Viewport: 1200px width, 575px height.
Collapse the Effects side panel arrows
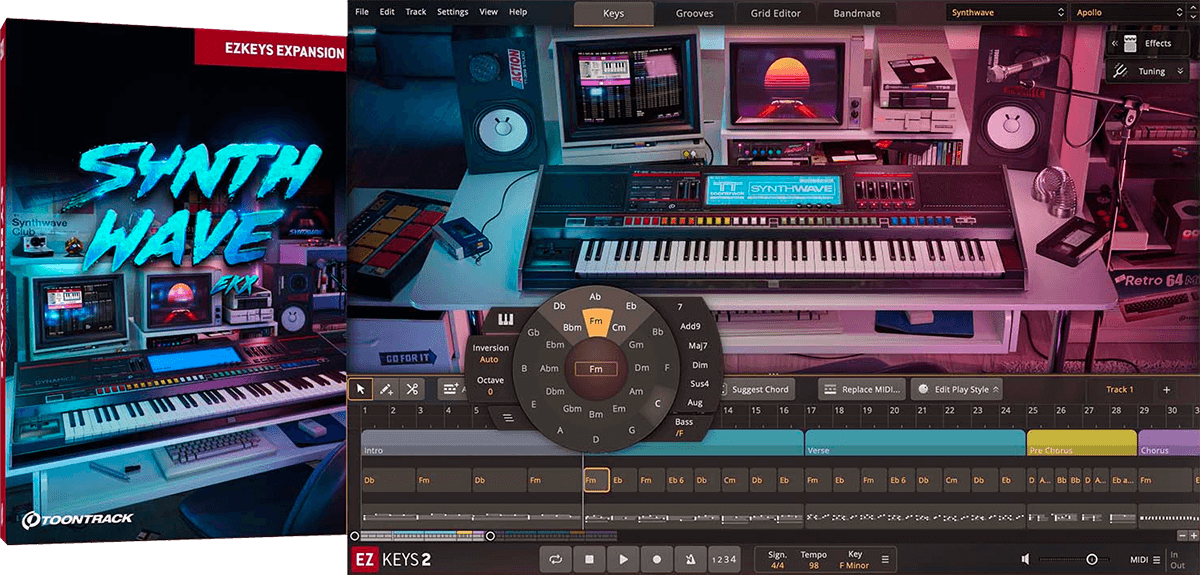(x=1115, y=43)
